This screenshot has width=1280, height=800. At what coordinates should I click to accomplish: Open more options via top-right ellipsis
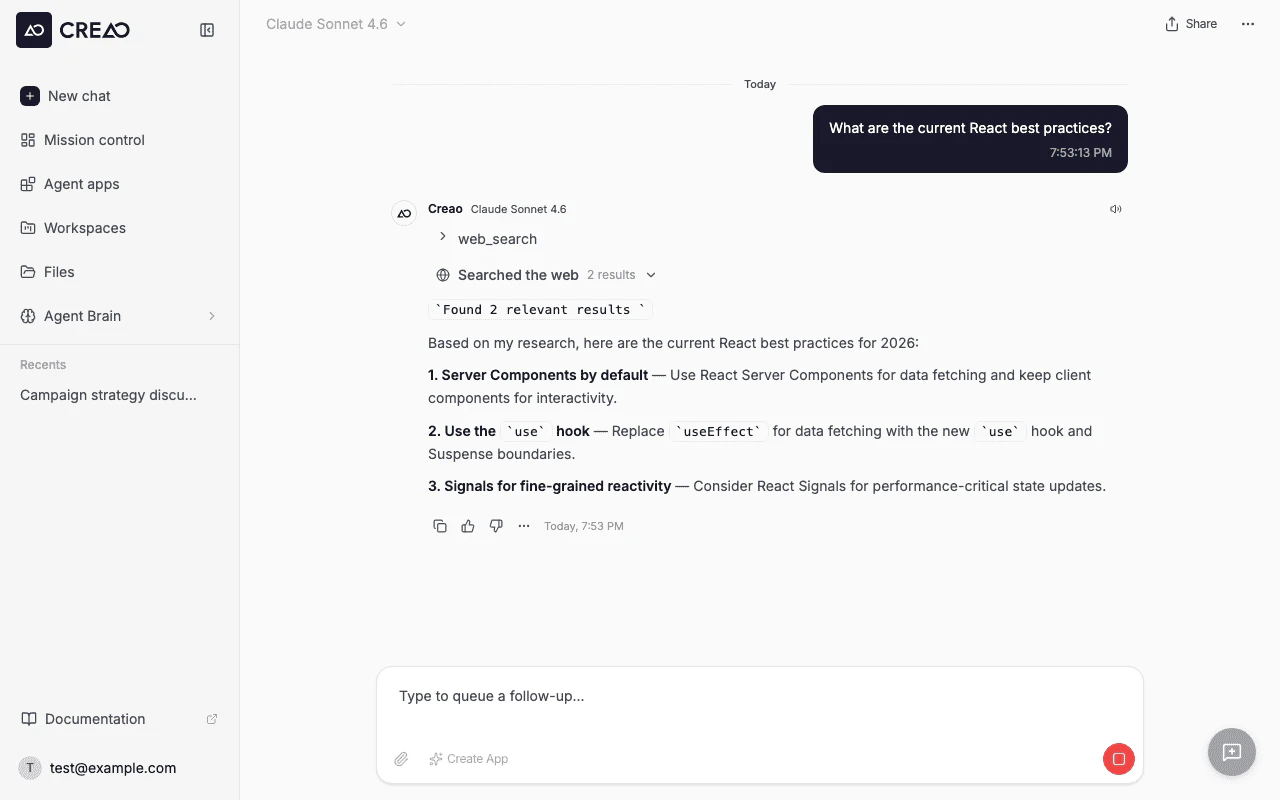point(1247,23)
